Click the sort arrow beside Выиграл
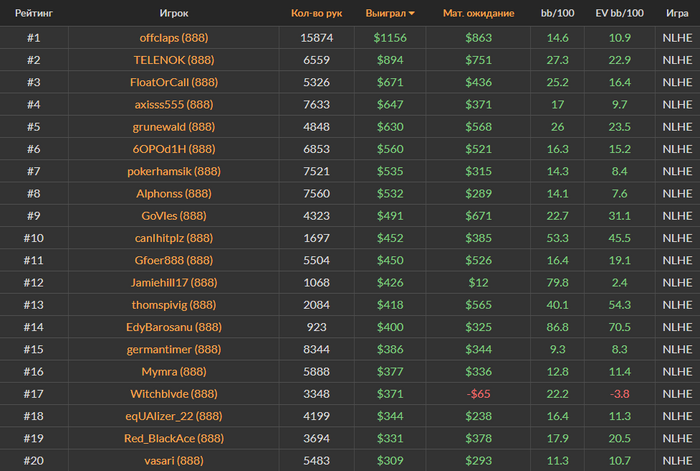The image size is (700, 471). click(413, 14)
